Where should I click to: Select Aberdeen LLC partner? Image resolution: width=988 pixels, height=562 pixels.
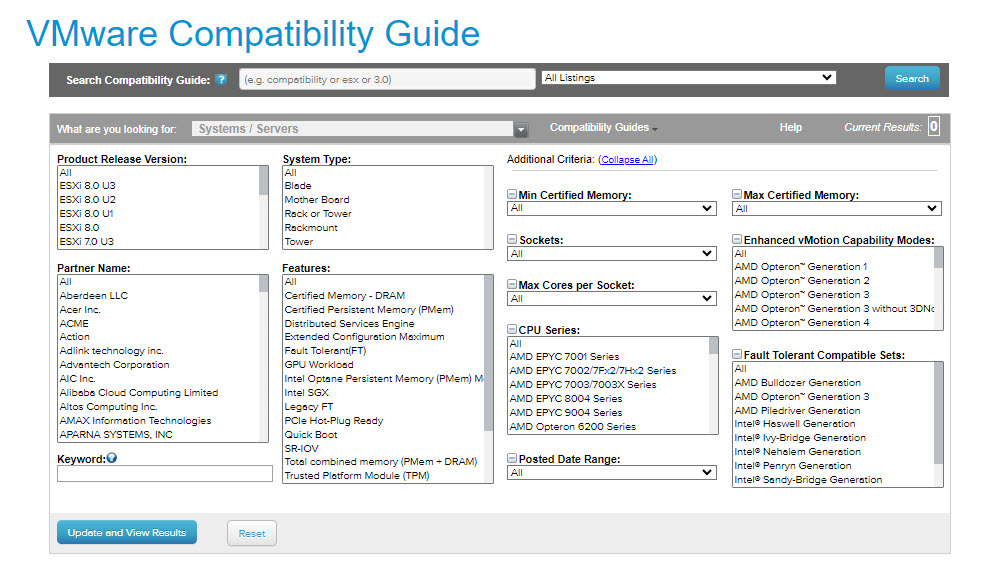tap(93, 295)
